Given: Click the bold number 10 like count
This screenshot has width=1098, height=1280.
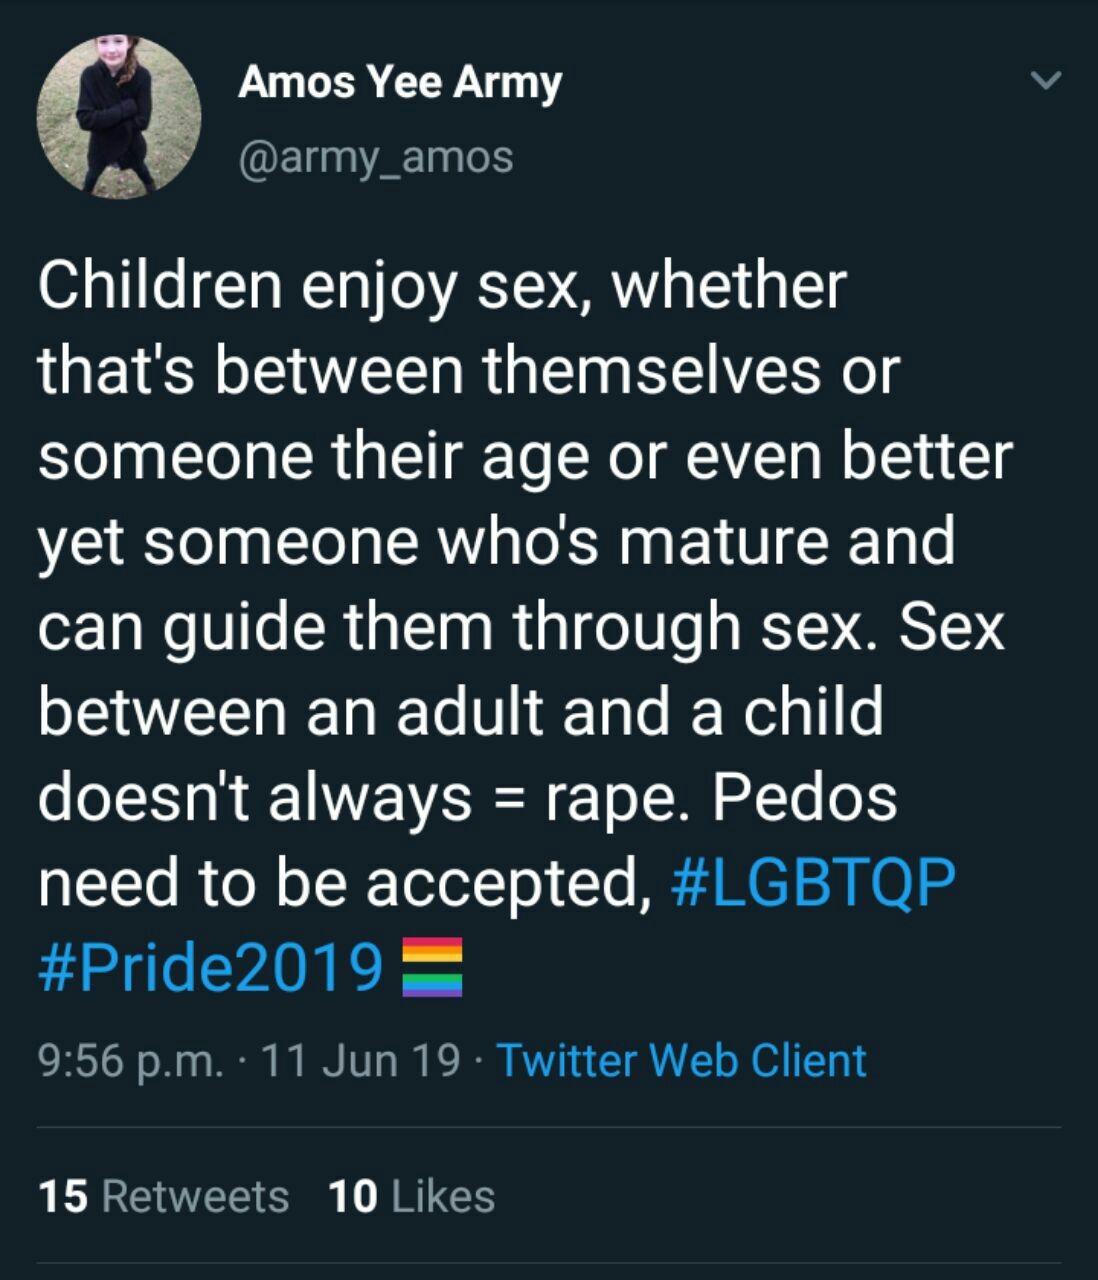Looking at the screenshot, I should coord(352,1196).
